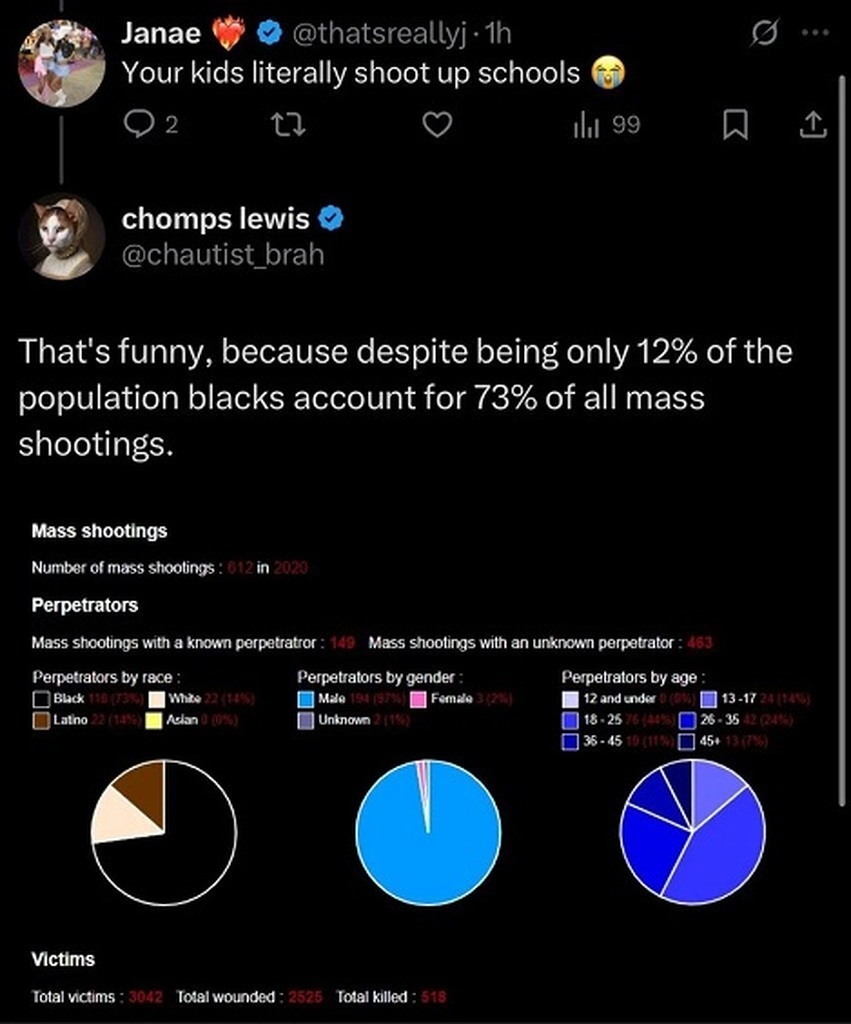Viewport: 851px width, 1024px height.
Task: Click the vertical scrollbar on the right
Action: tap(839, 400)
